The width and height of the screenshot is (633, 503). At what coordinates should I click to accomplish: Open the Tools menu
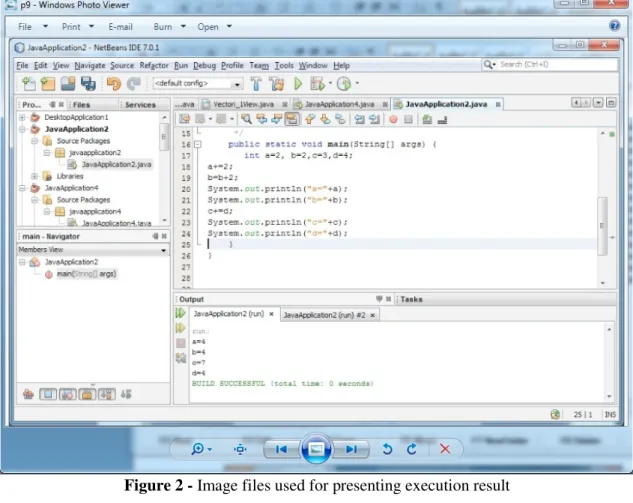click(x=284, y=65)
